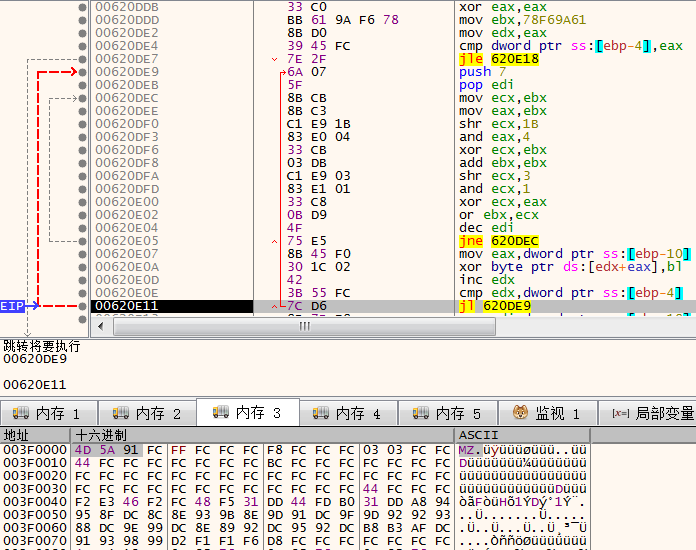Click the info text 跳转将要执行
Image resolution: width=696 pixels, height=550 pixels.
pos(42,346)
